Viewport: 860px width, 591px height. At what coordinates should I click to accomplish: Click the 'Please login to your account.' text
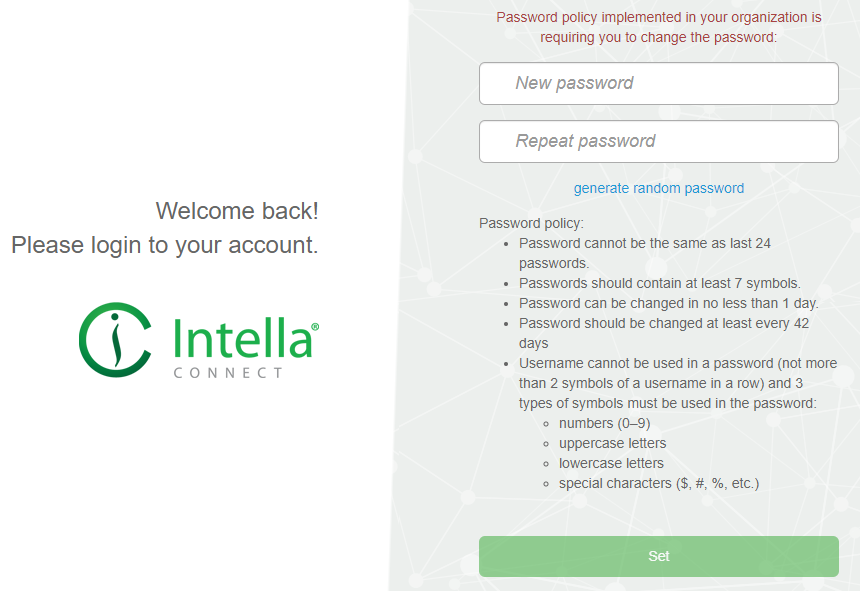[164, 244]
